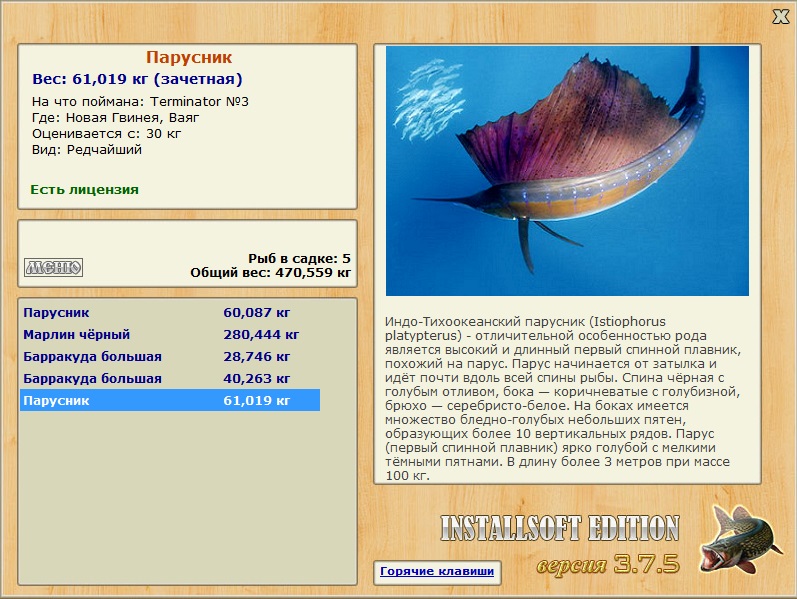Image resolution: width=797 pixels, height=599 pixels.
Task: Click the Общий вес 470,559 кг total
Action: (270, 272)
